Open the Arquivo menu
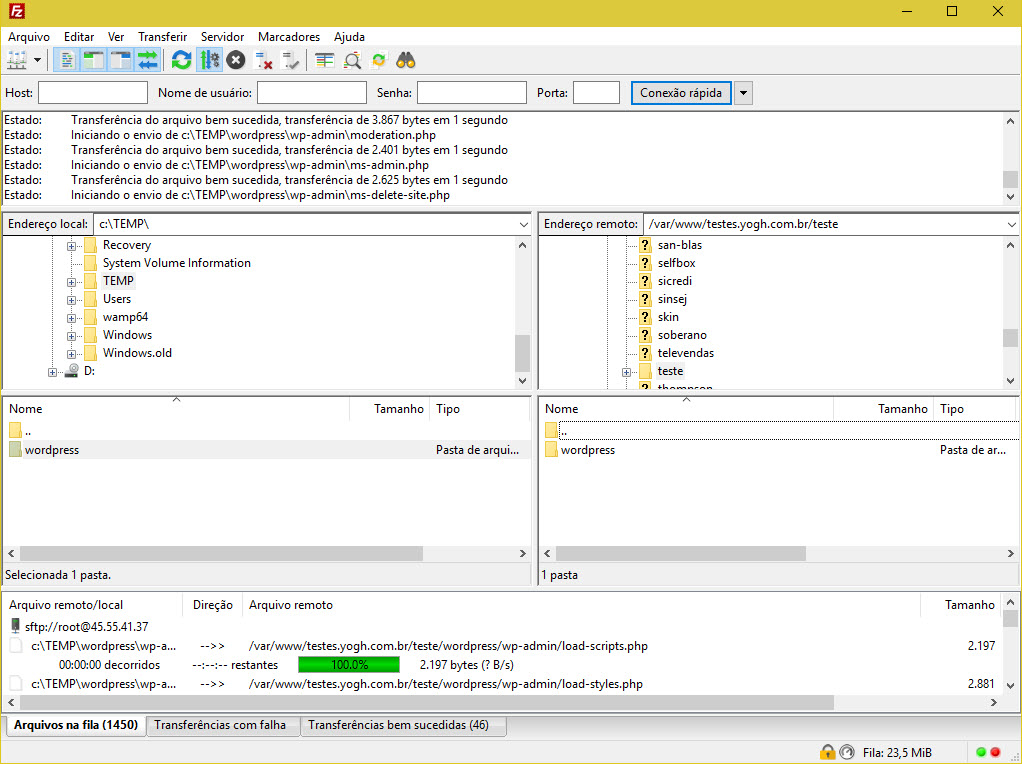This screenshot has height=764, width=1022. (29, 37)
